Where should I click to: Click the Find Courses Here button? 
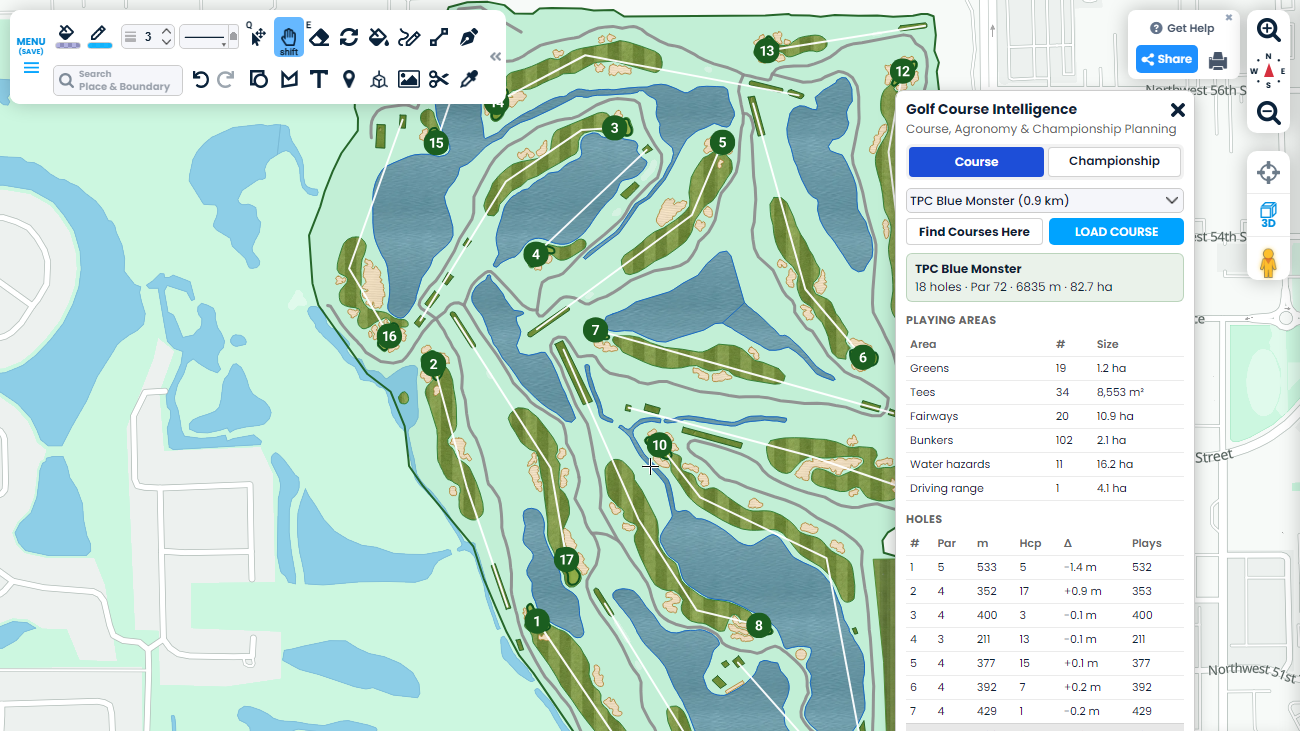click(974, 232)
